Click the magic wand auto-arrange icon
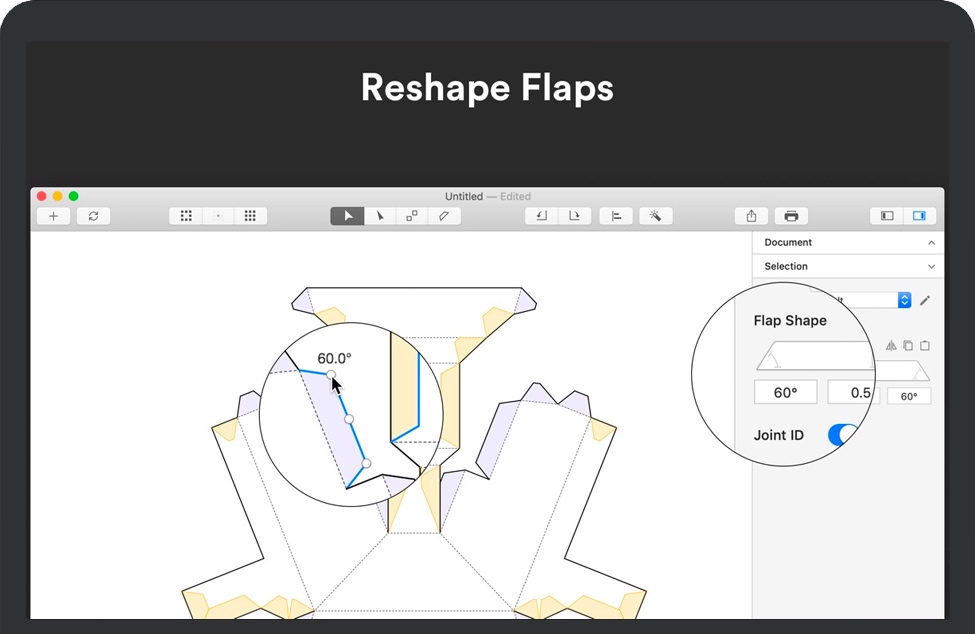This screenshot has width=975, height=634. pyautogui.click(x=655, y=216)
